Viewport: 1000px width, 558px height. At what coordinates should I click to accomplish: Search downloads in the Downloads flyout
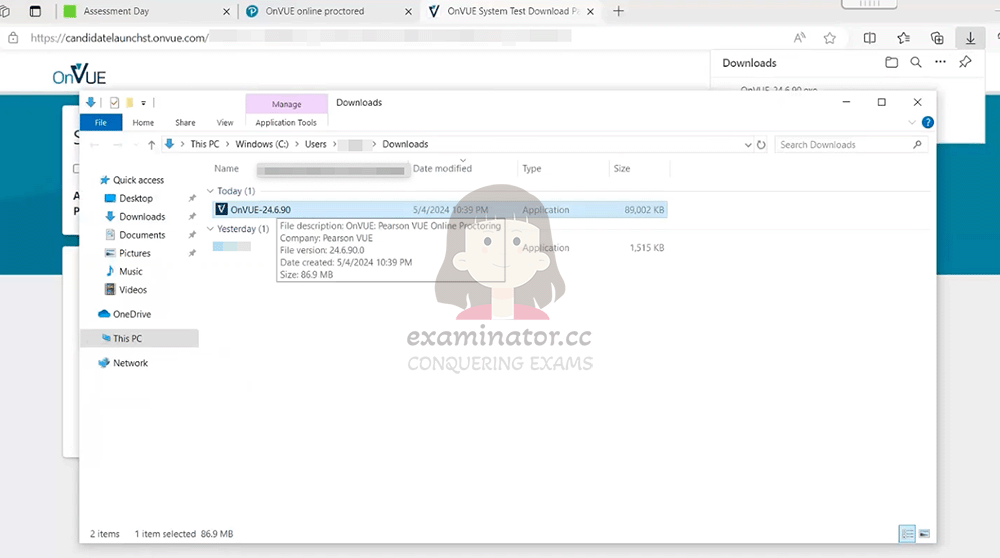click(916, 62)
